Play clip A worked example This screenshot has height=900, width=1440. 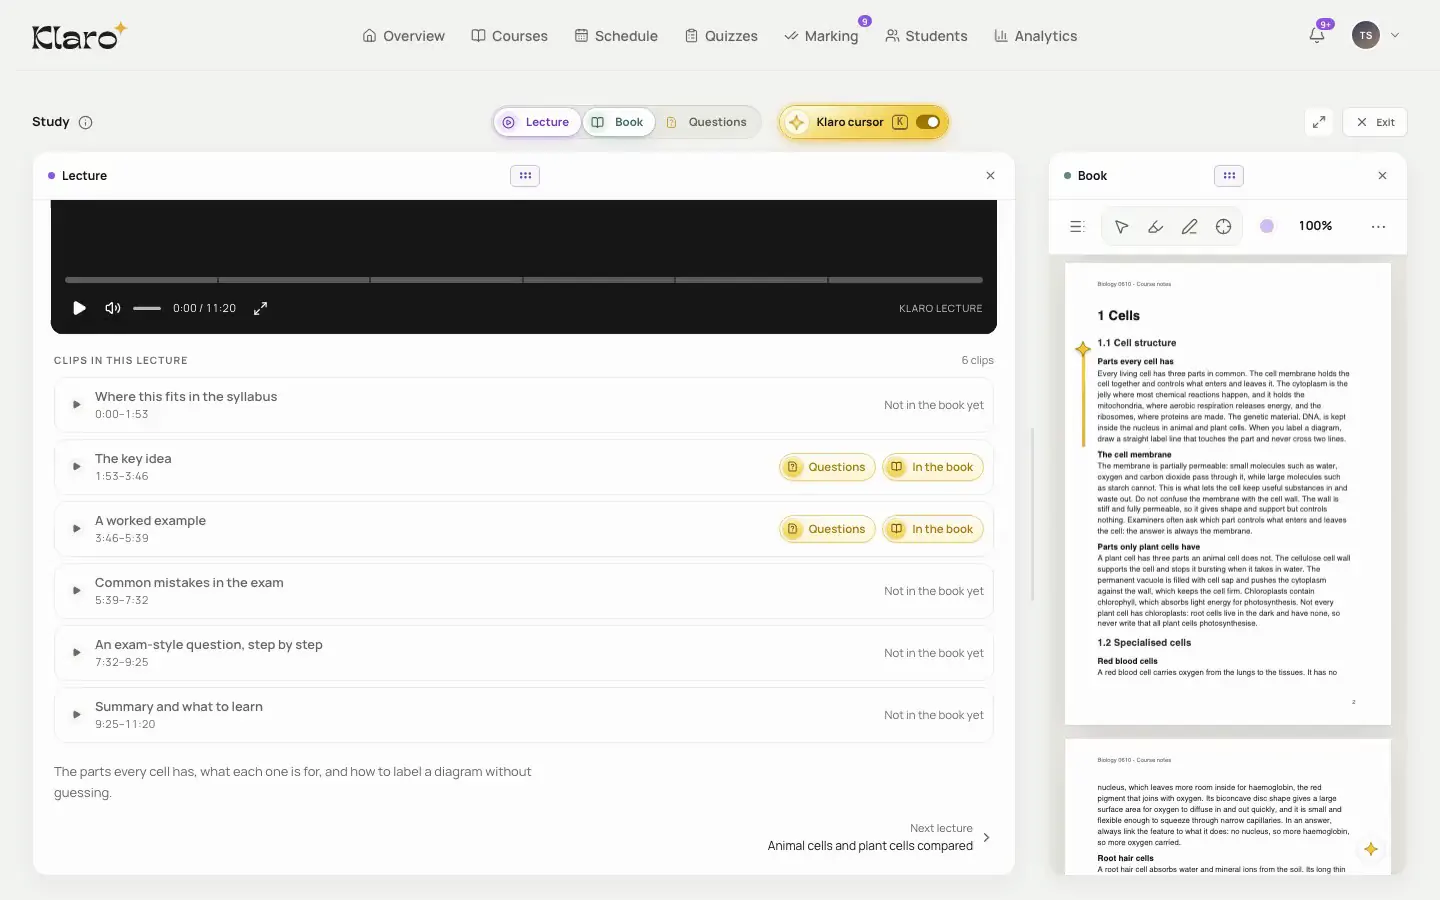point(77,529)
